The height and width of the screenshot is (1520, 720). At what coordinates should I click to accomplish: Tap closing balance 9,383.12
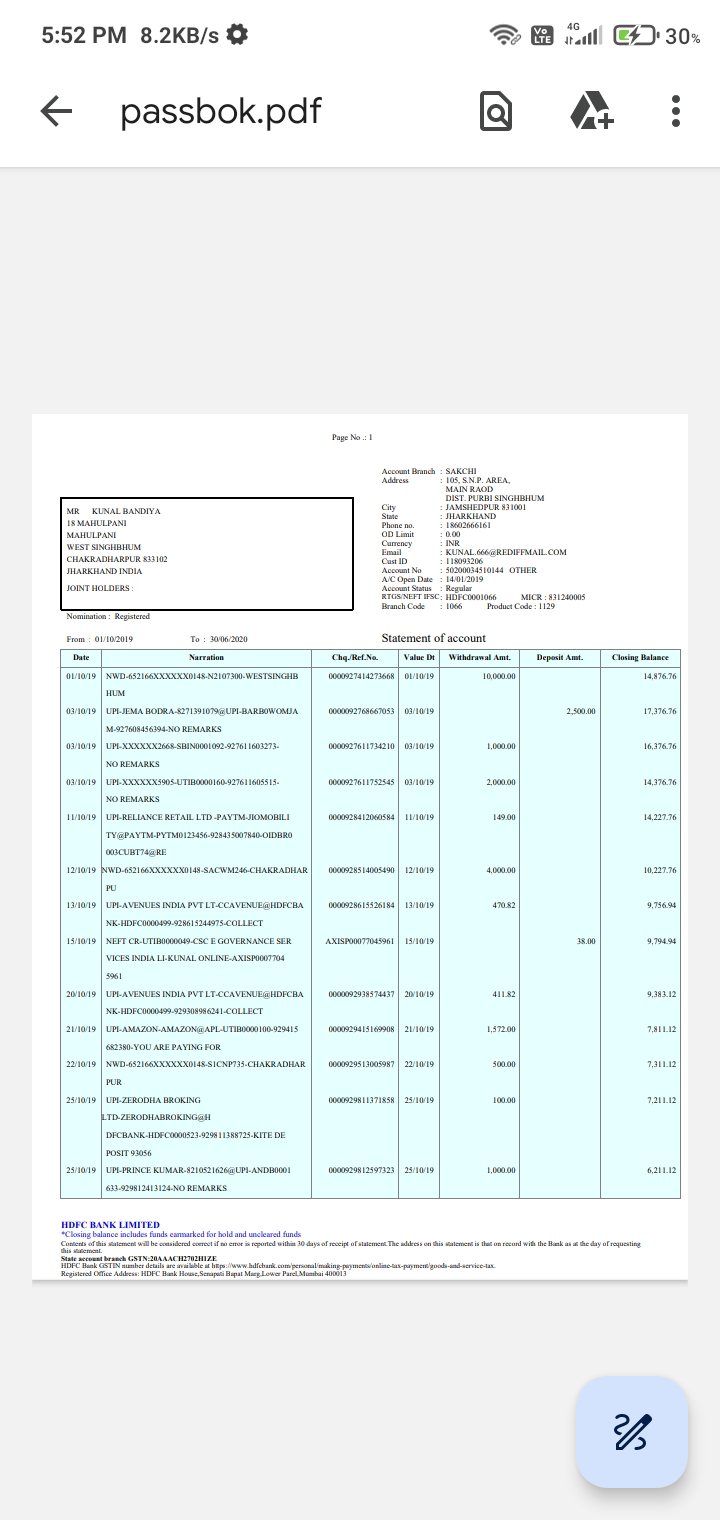point(662,994)
